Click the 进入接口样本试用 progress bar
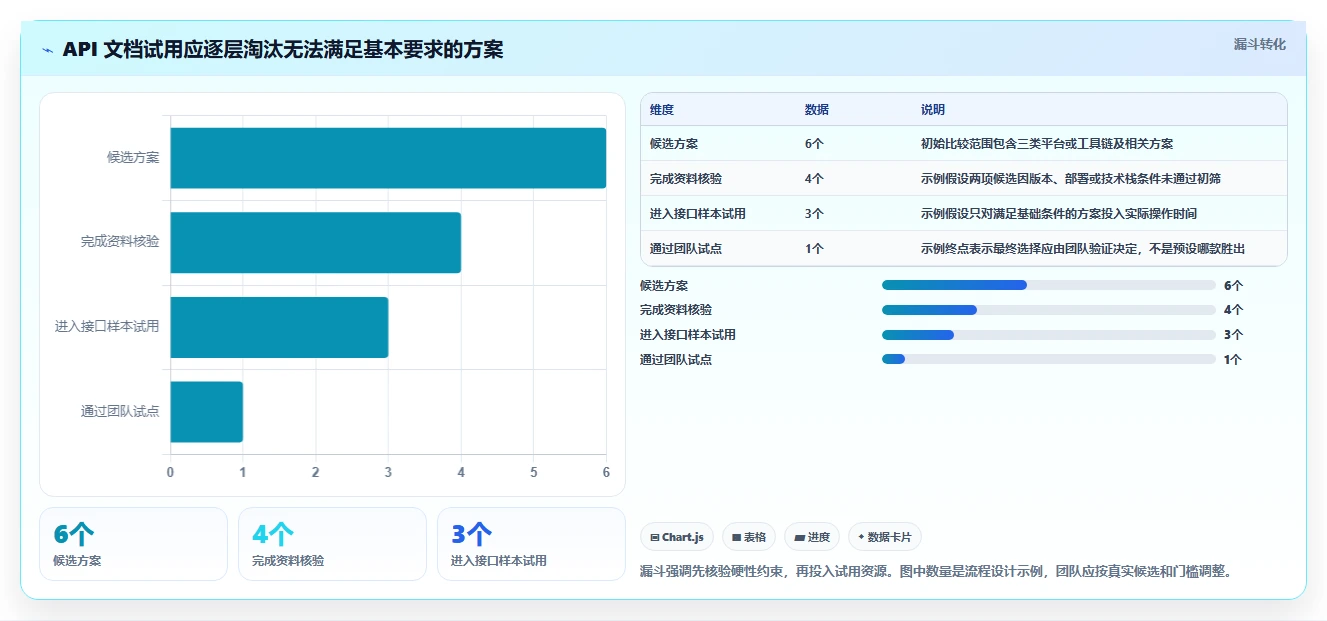Viewport: 1327px width, 621px height. click(x=1048, y=335)
